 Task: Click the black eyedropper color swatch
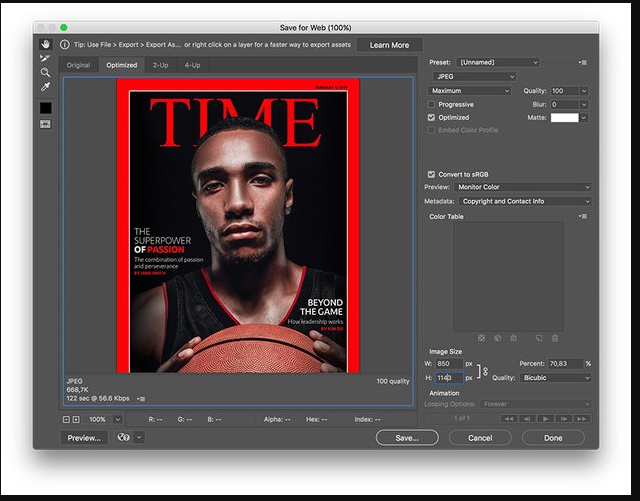point(46,108)
